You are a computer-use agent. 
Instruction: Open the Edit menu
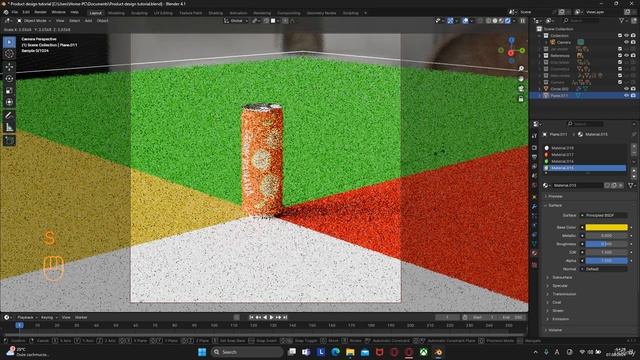26,12
